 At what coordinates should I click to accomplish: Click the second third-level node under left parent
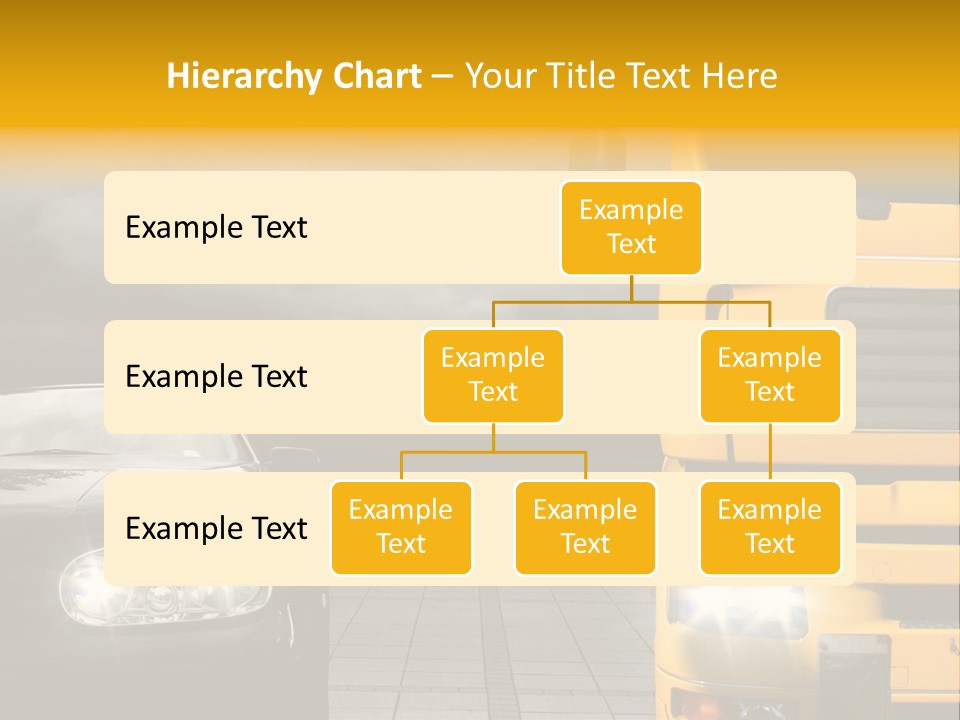click(x=585, y=527)
